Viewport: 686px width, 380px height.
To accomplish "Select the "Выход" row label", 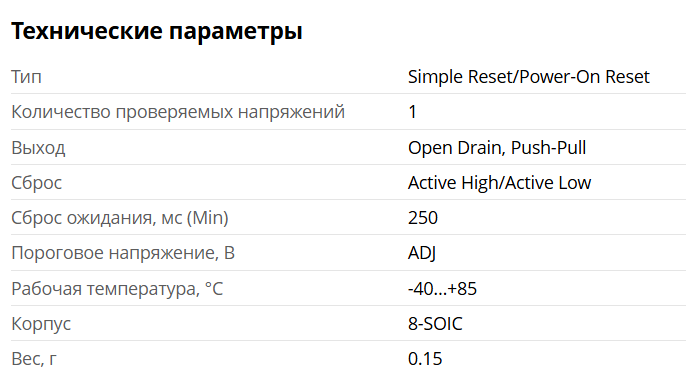I will 38,148.
